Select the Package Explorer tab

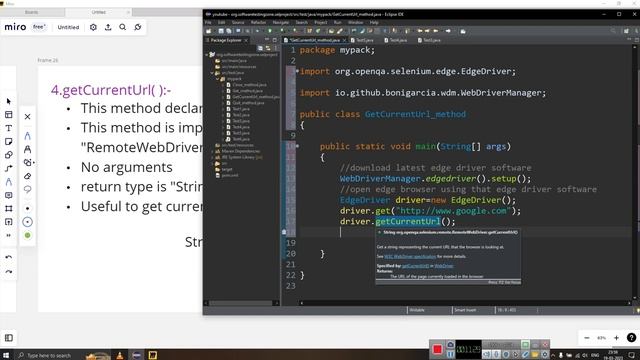pos(226,40)
